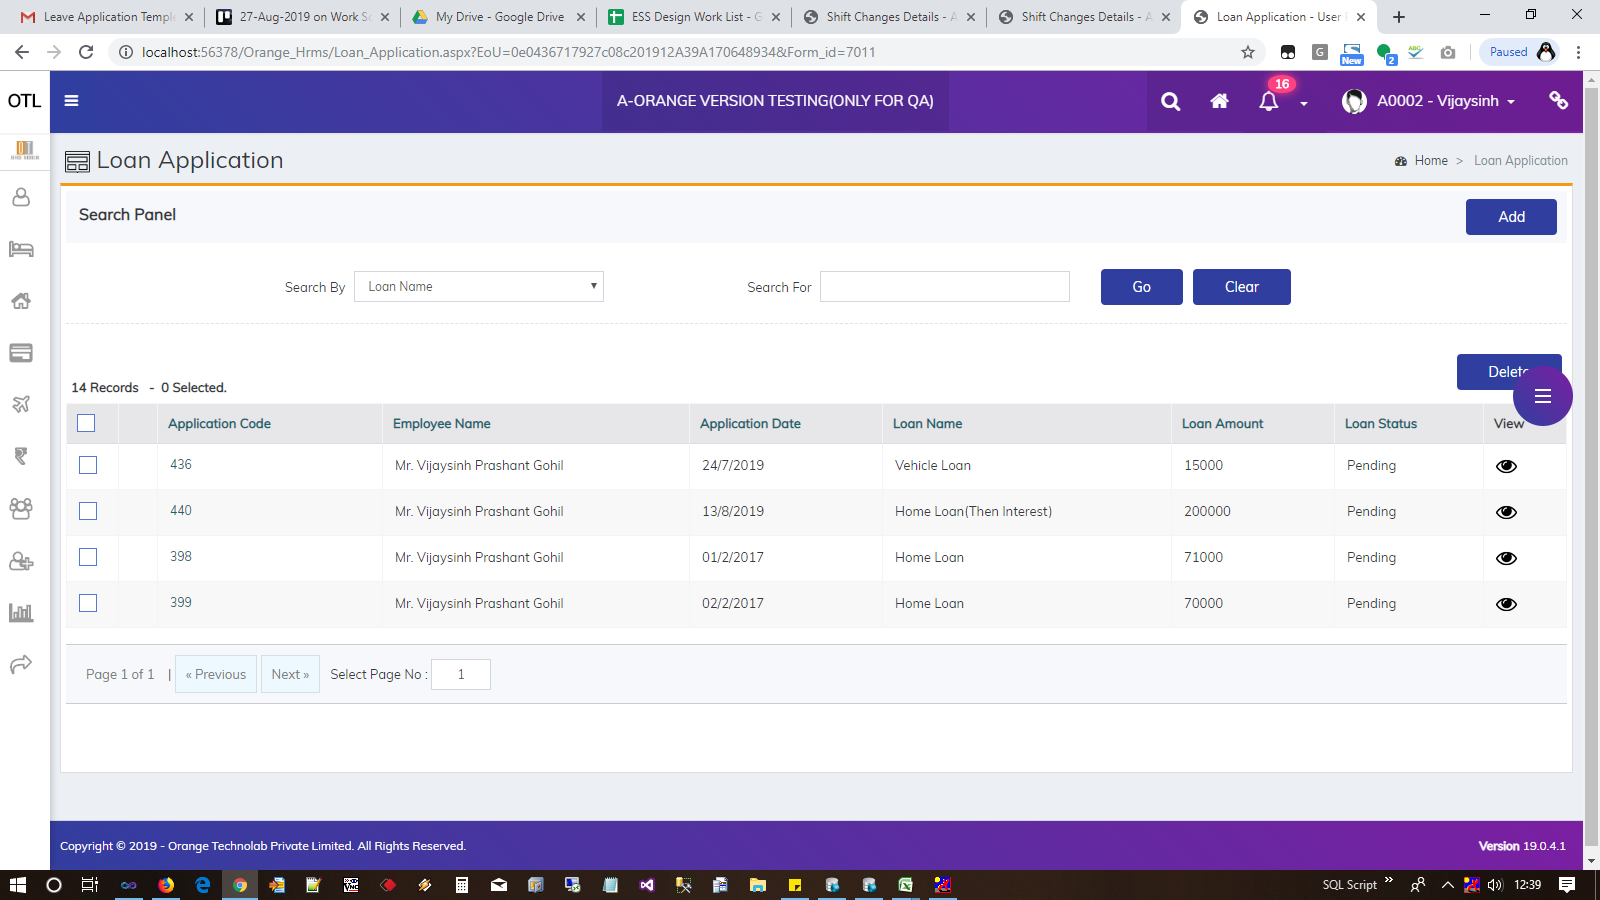Screen dimensions: 1600x900
Task: Click the Add button
Action: tap(1511, 217)
